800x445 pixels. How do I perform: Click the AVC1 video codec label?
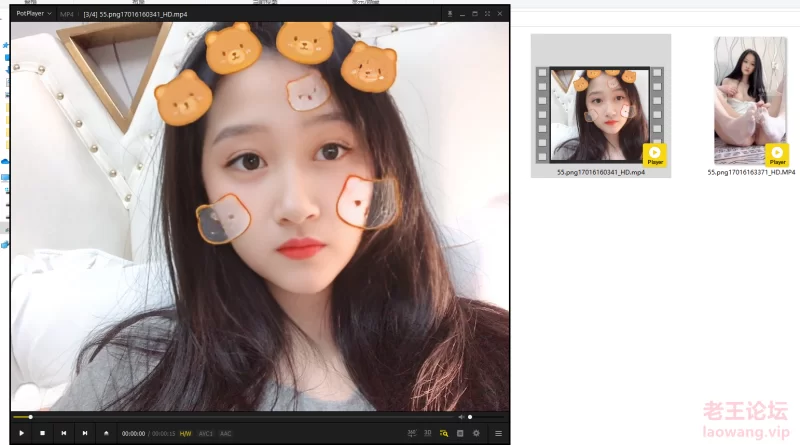coord(206,434)
